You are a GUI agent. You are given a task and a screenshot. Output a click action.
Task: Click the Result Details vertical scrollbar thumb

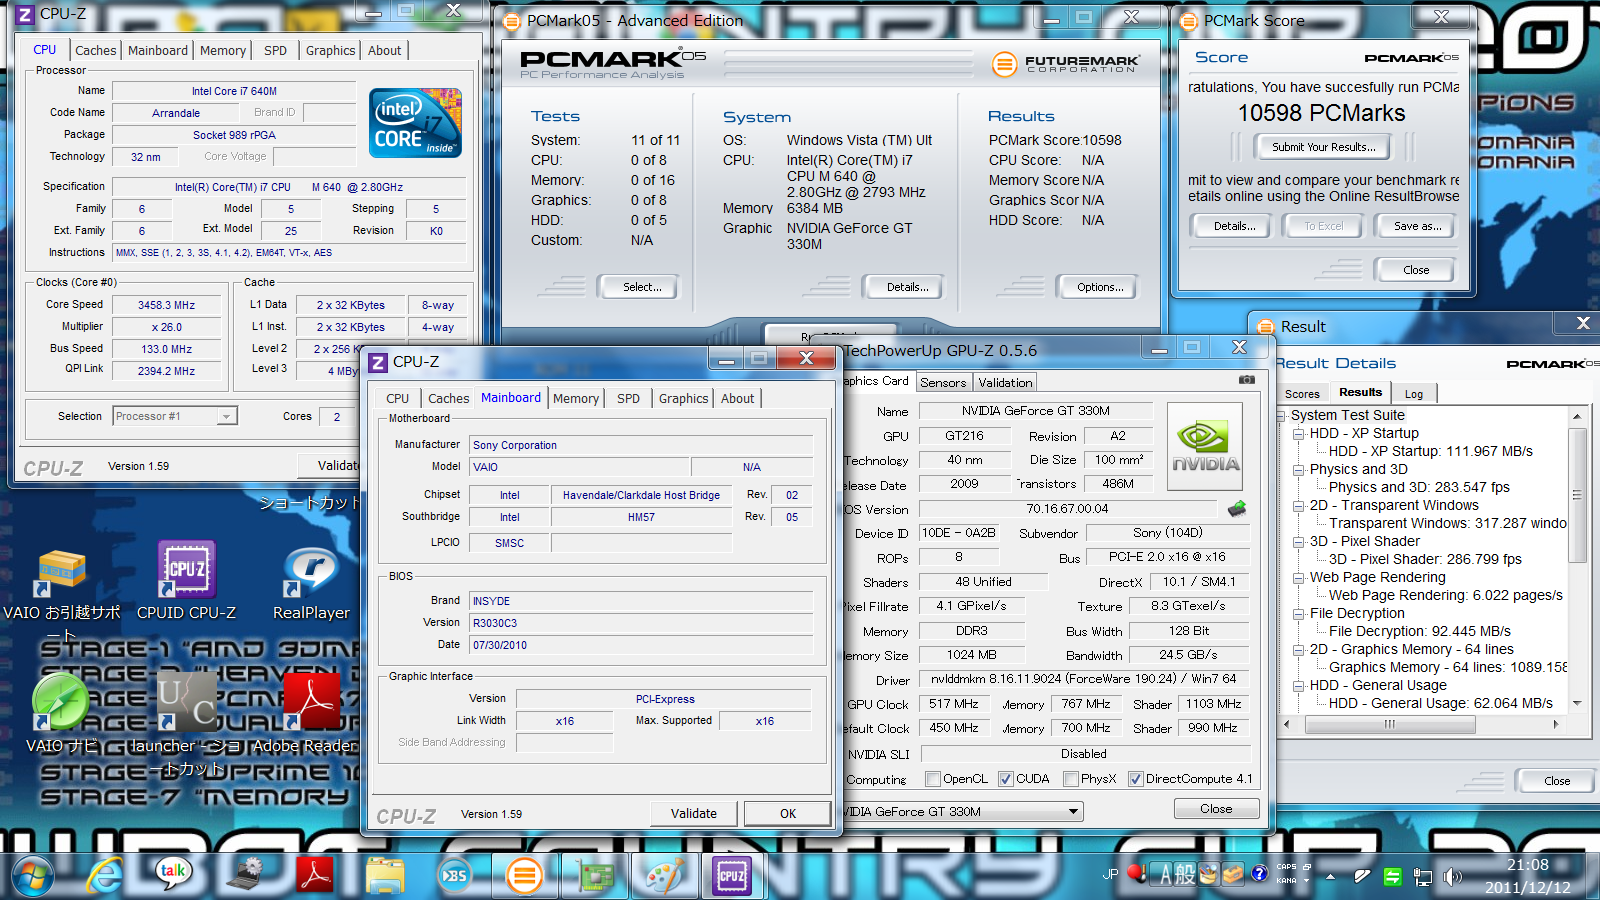[1577, 496]
